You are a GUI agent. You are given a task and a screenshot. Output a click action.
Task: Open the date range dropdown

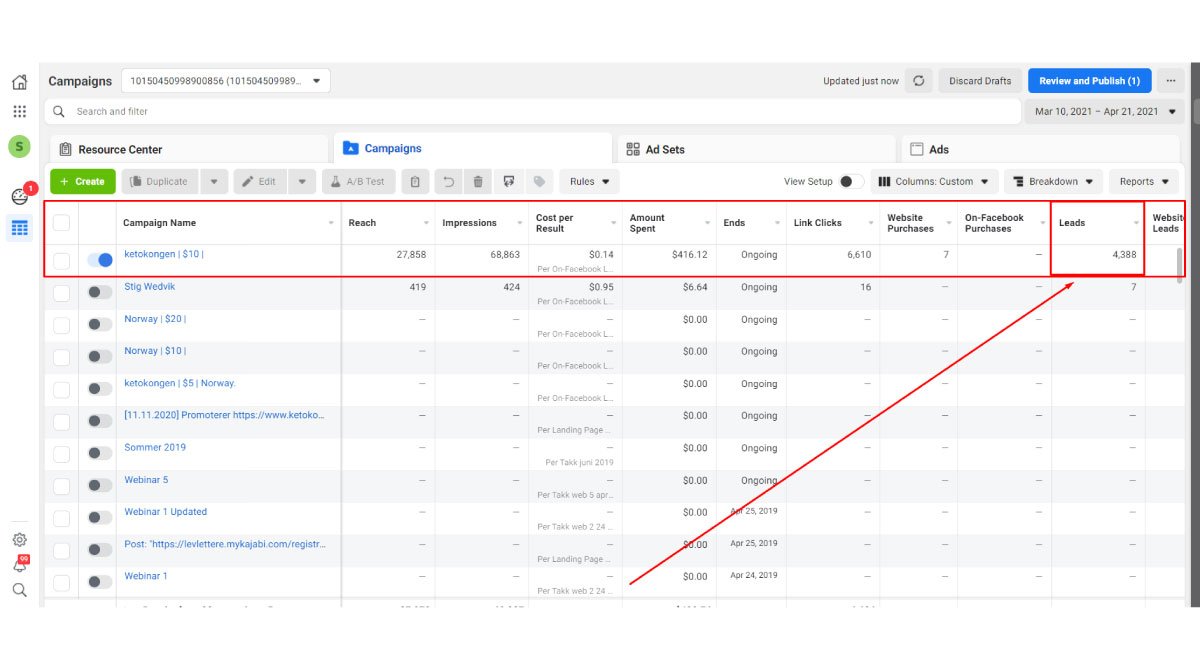coord(1104,111)
